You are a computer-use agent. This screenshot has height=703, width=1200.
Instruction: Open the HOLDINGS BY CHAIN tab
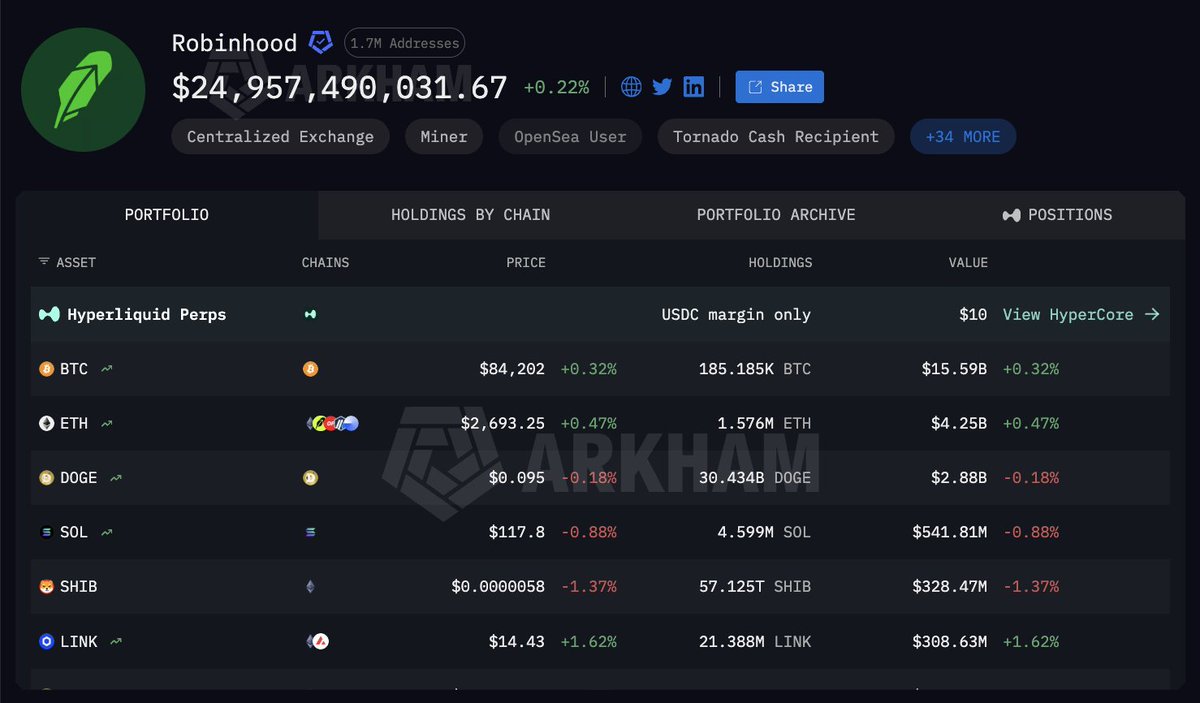(470, 215)
